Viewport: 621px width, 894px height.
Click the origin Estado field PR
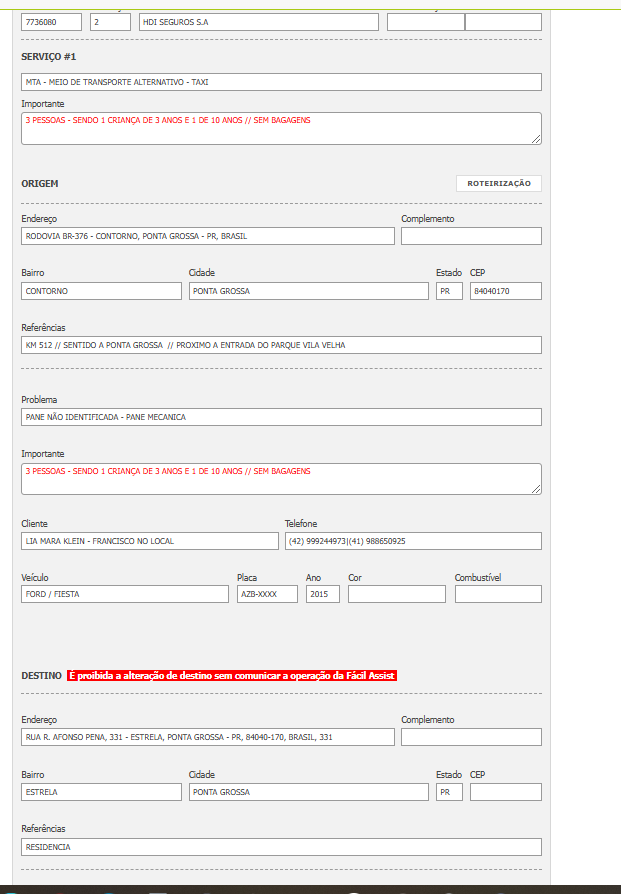(x=449, y=291)
